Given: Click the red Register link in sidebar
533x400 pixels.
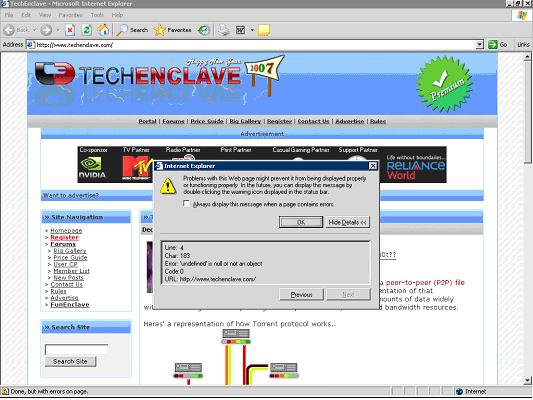Looking at the screenshot, I should 65,237.
